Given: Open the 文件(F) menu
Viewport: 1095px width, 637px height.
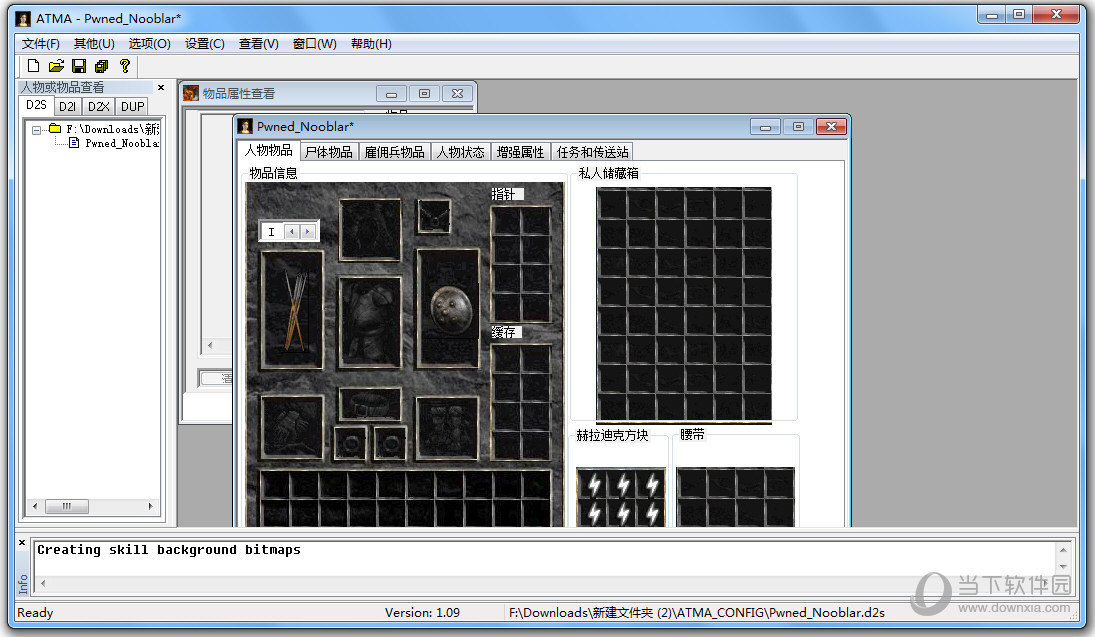Looking at the screenshot, I should (x=41, y=43).
